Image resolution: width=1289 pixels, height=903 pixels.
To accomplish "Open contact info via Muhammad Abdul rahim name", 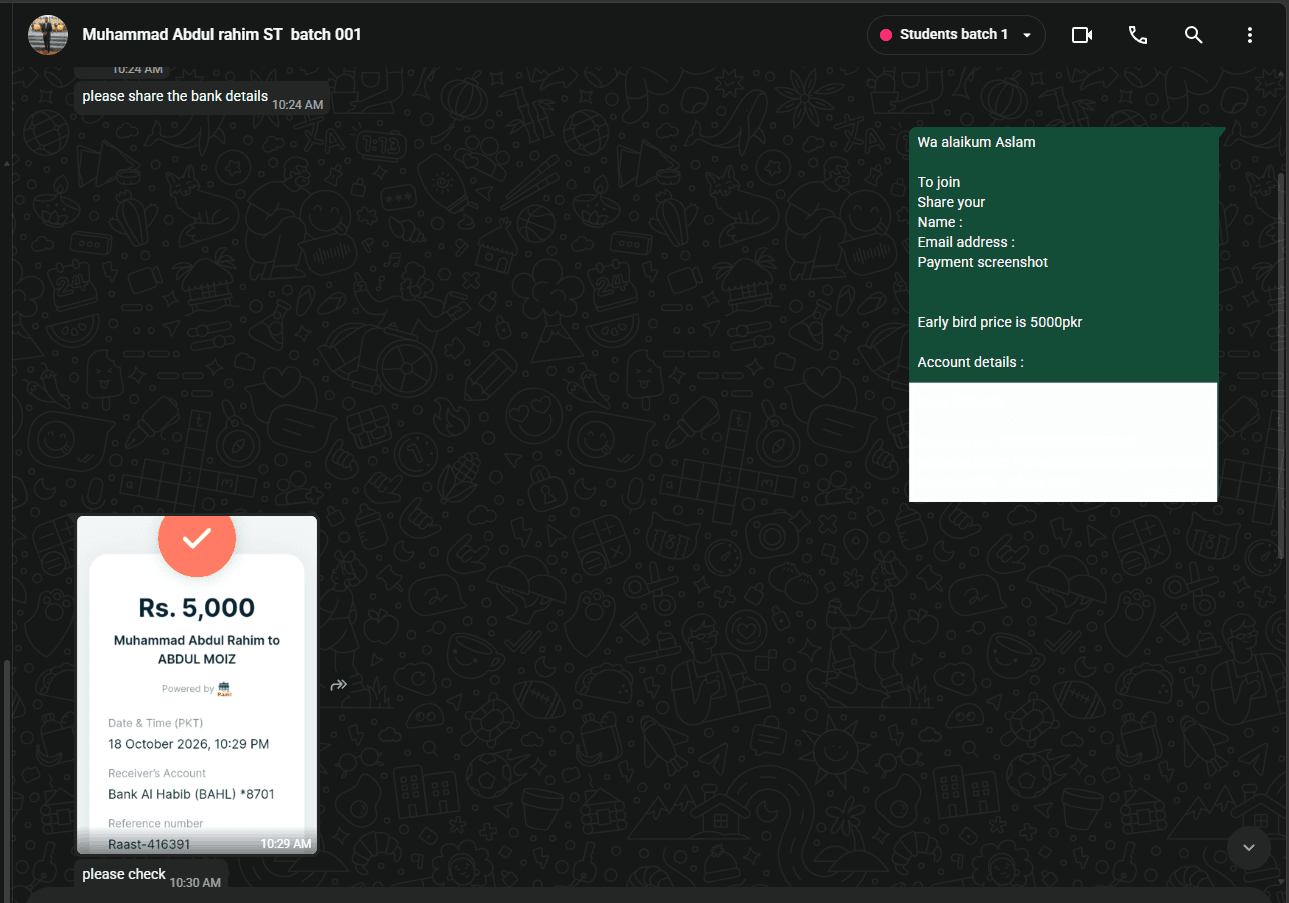I will tap(222, 35).
